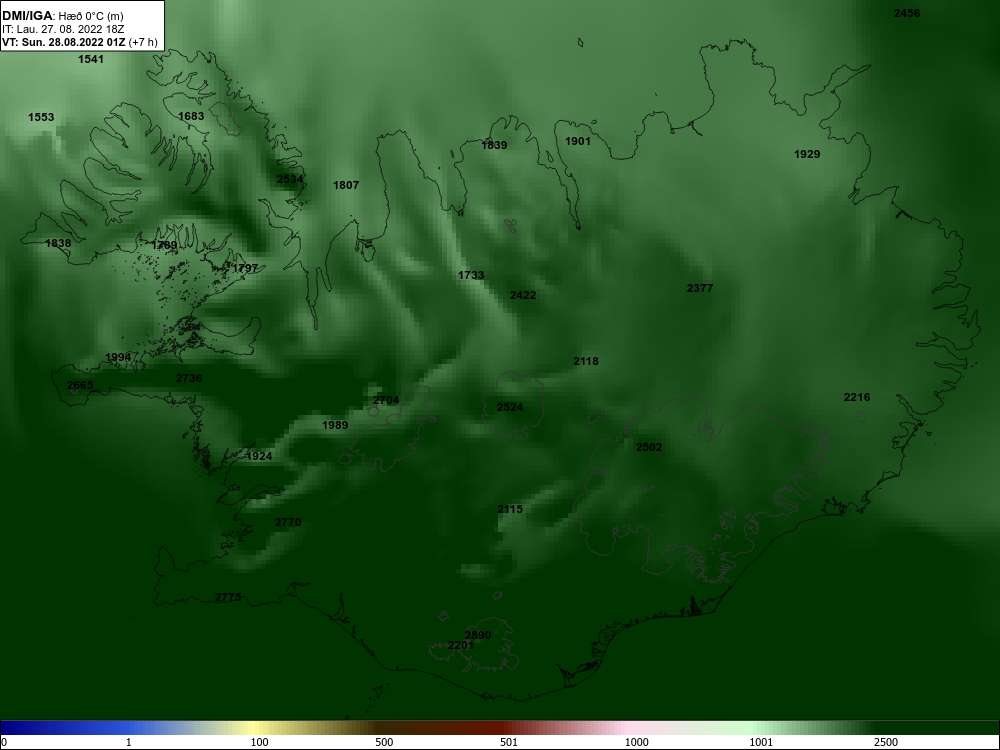Click the map value 2524
The width and height of the screenshot is (1000, 750).
510,408
